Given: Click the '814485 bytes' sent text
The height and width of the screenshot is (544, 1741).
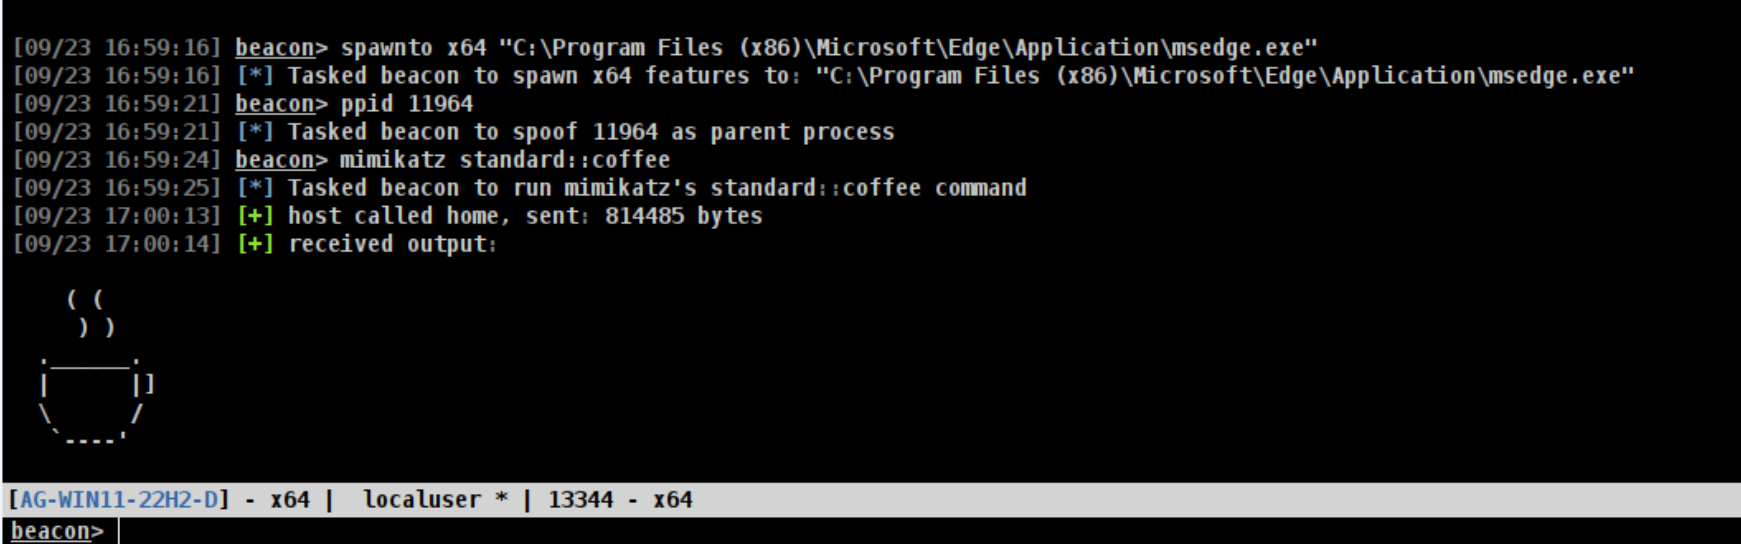Looking at the screenshot, I should click(x=683, y=216).
